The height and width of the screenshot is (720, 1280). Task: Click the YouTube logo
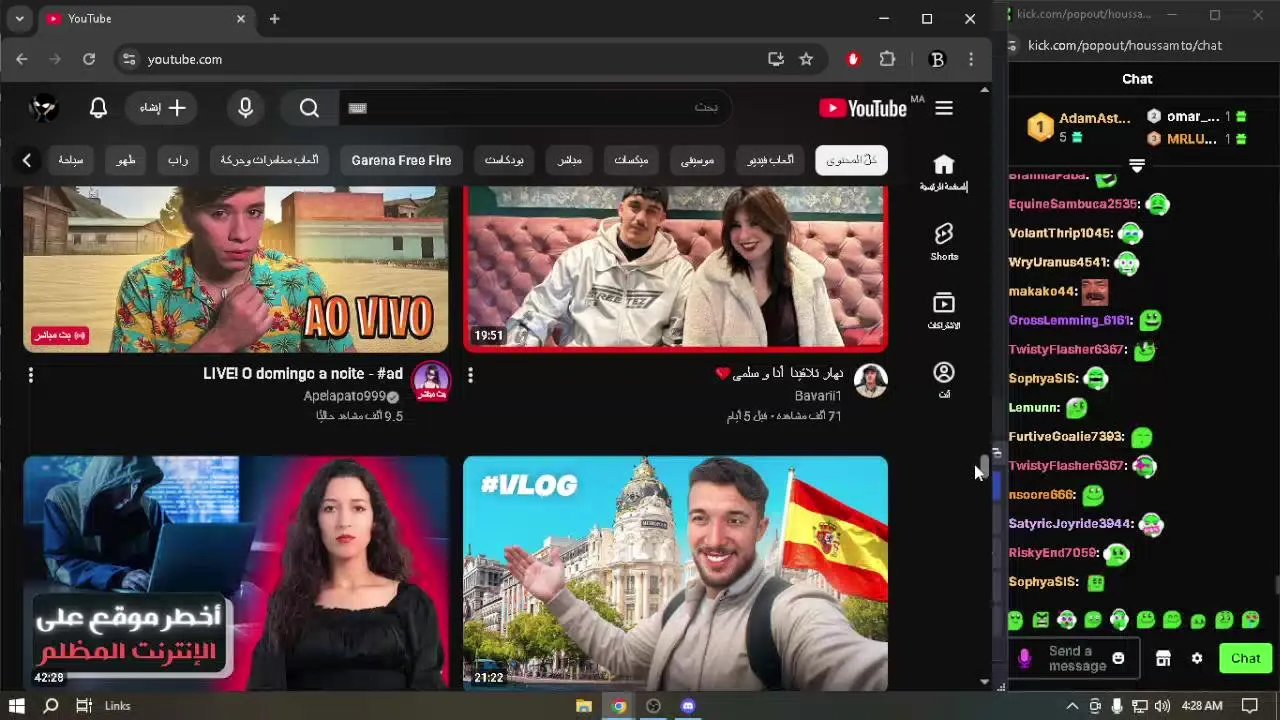coord(863,108)
